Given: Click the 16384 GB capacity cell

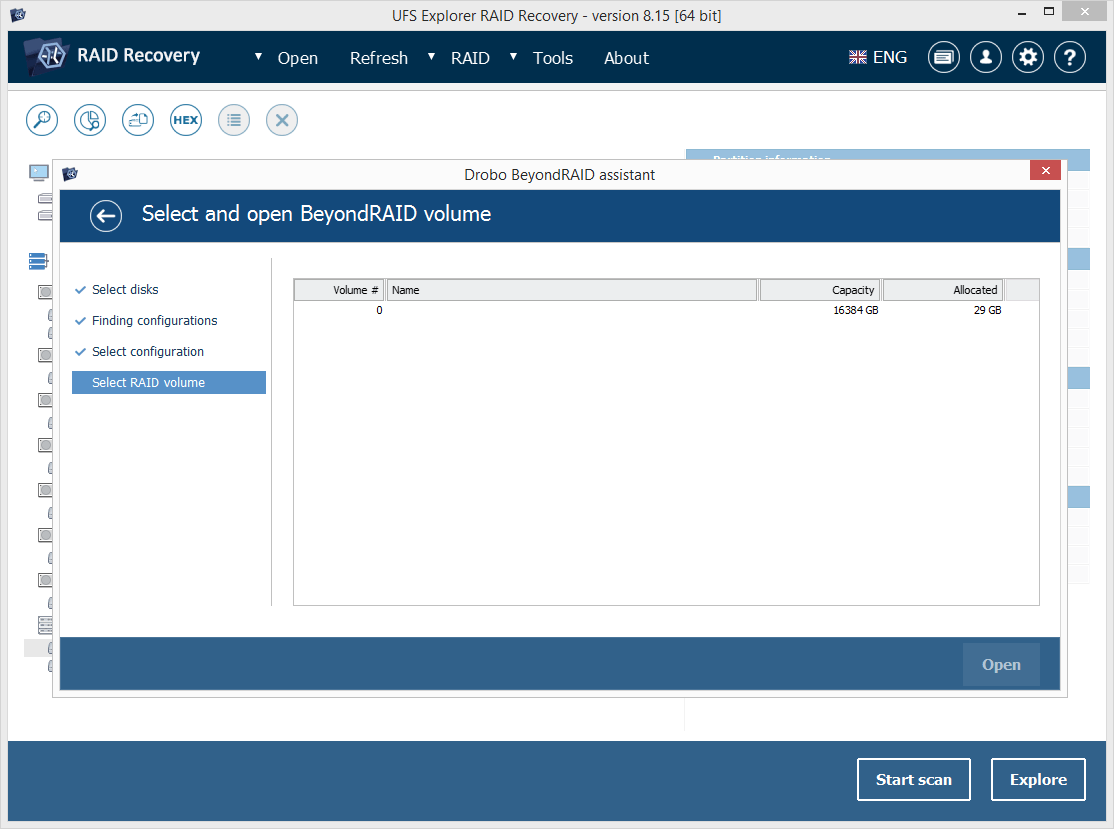Looking at the screenshot, I should tap(855, 310).
